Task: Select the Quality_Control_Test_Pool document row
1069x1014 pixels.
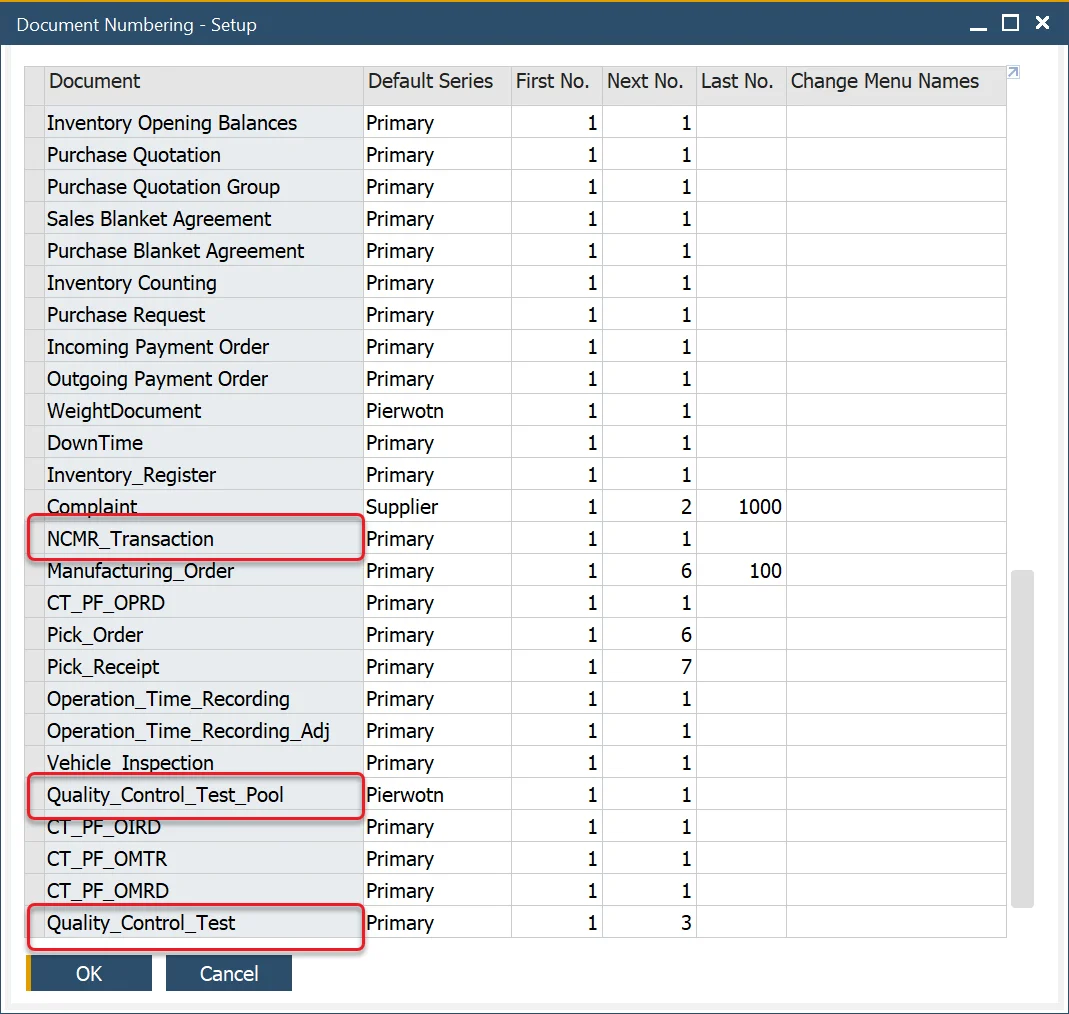Action: (165, 795)
